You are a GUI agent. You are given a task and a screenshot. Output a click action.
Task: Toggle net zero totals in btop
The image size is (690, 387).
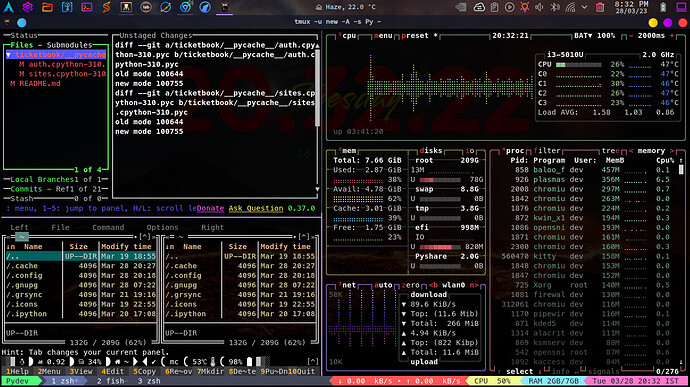[411, 285]
